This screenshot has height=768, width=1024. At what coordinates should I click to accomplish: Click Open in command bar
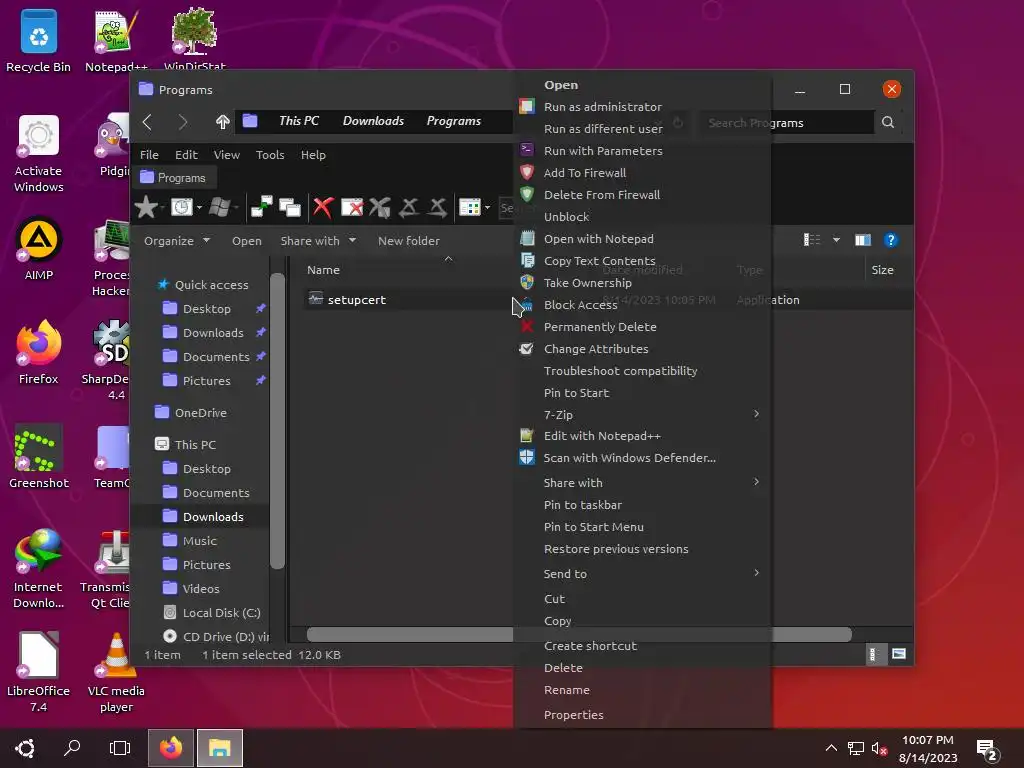pos(247,241)
